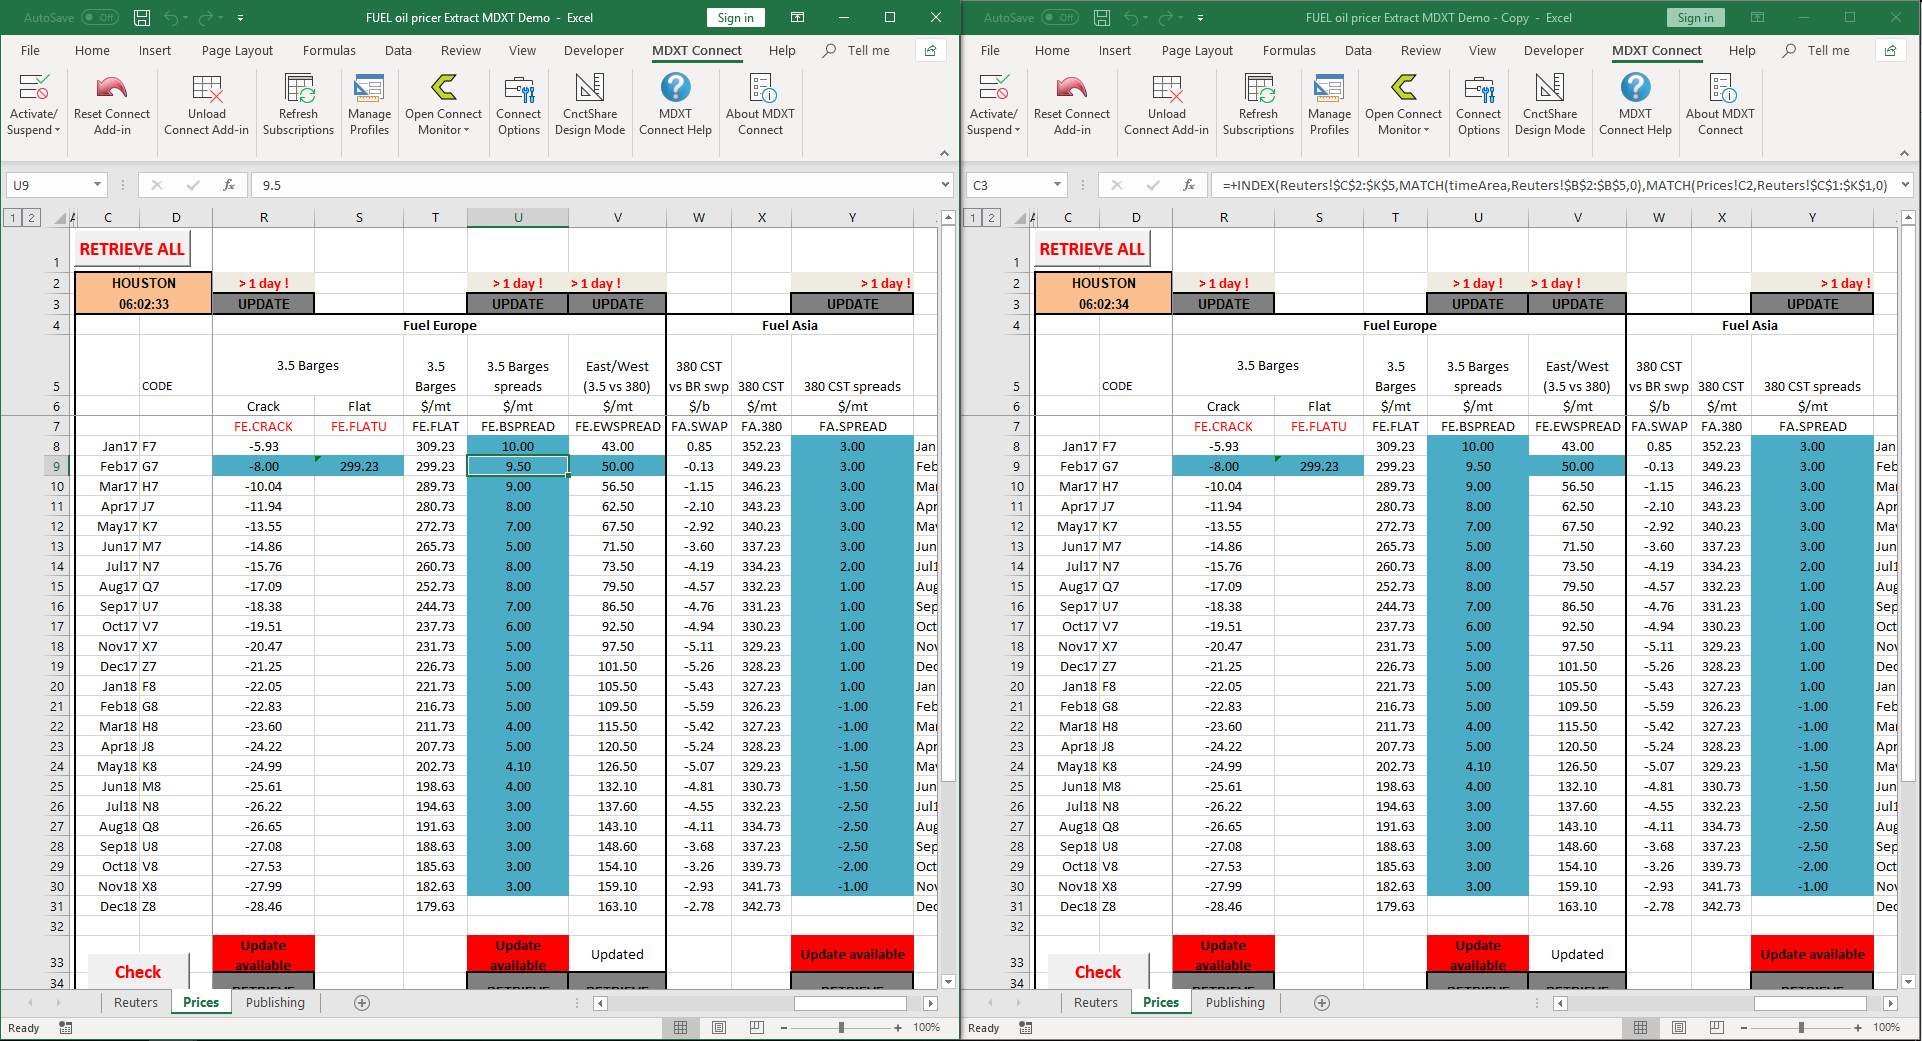Open Connect Monitor dropdown in right window
This screenshot has height=1041, width=1922.
(x=1403, y=104)
